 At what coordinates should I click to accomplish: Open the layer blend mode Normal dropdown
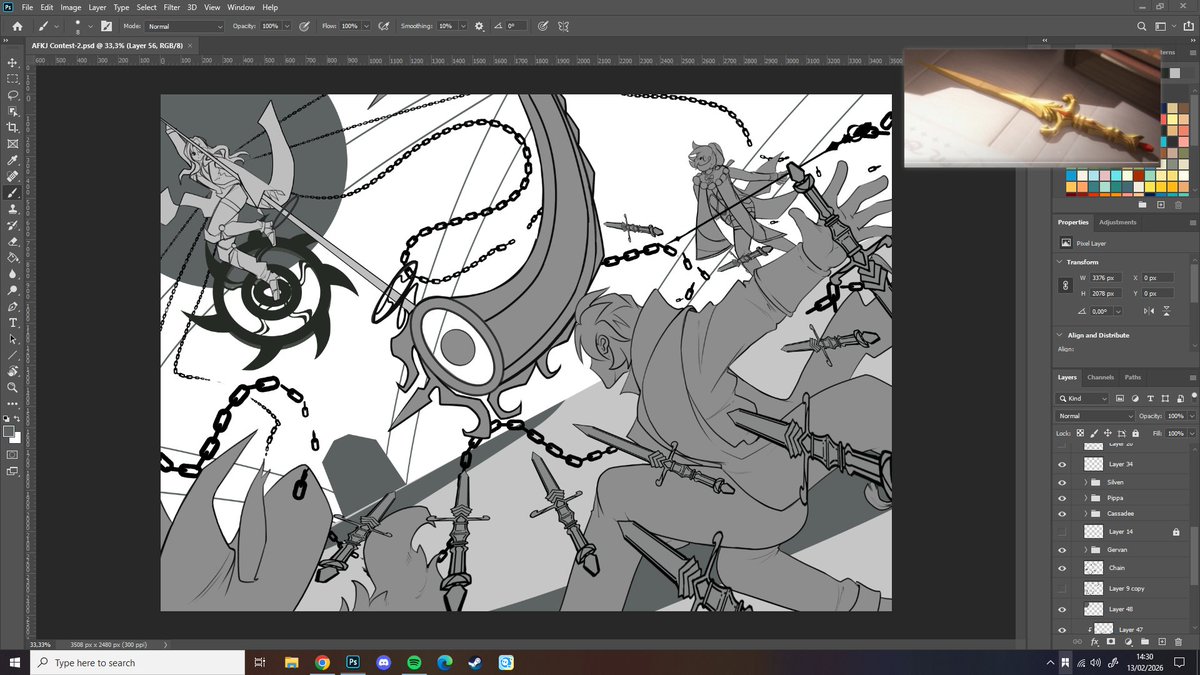(1095, 416)
